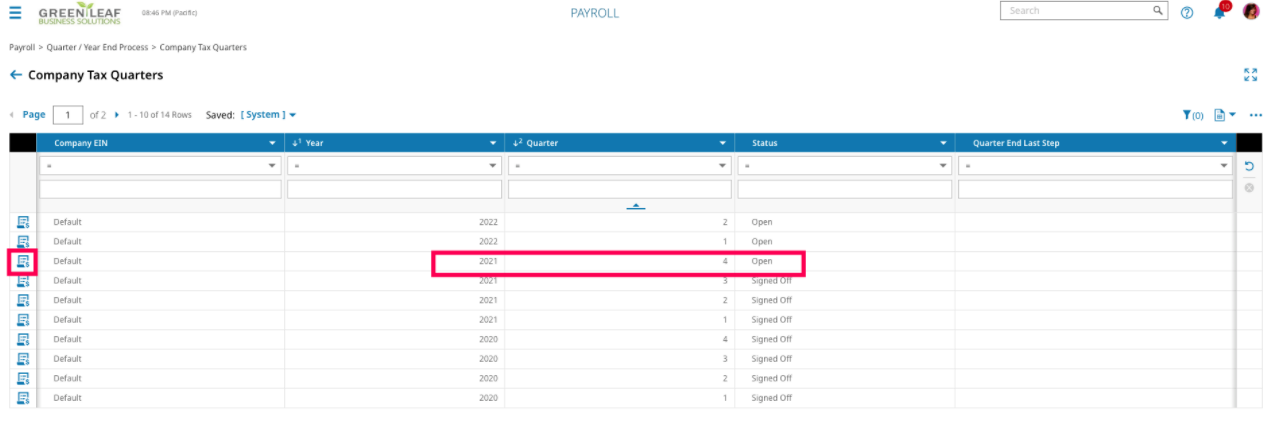The image size is (1267, 421).
Task: Toggle full screen expand icon
Action: 1250,75
